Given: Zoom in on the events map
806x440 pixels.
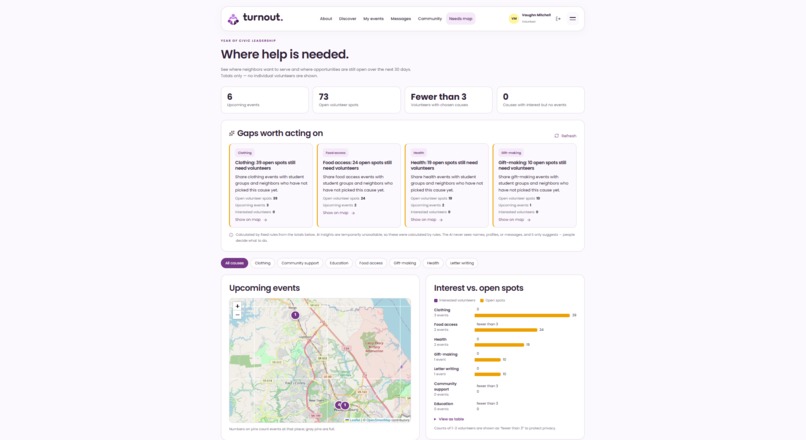Looking at the screenshot, I should 237,306.
